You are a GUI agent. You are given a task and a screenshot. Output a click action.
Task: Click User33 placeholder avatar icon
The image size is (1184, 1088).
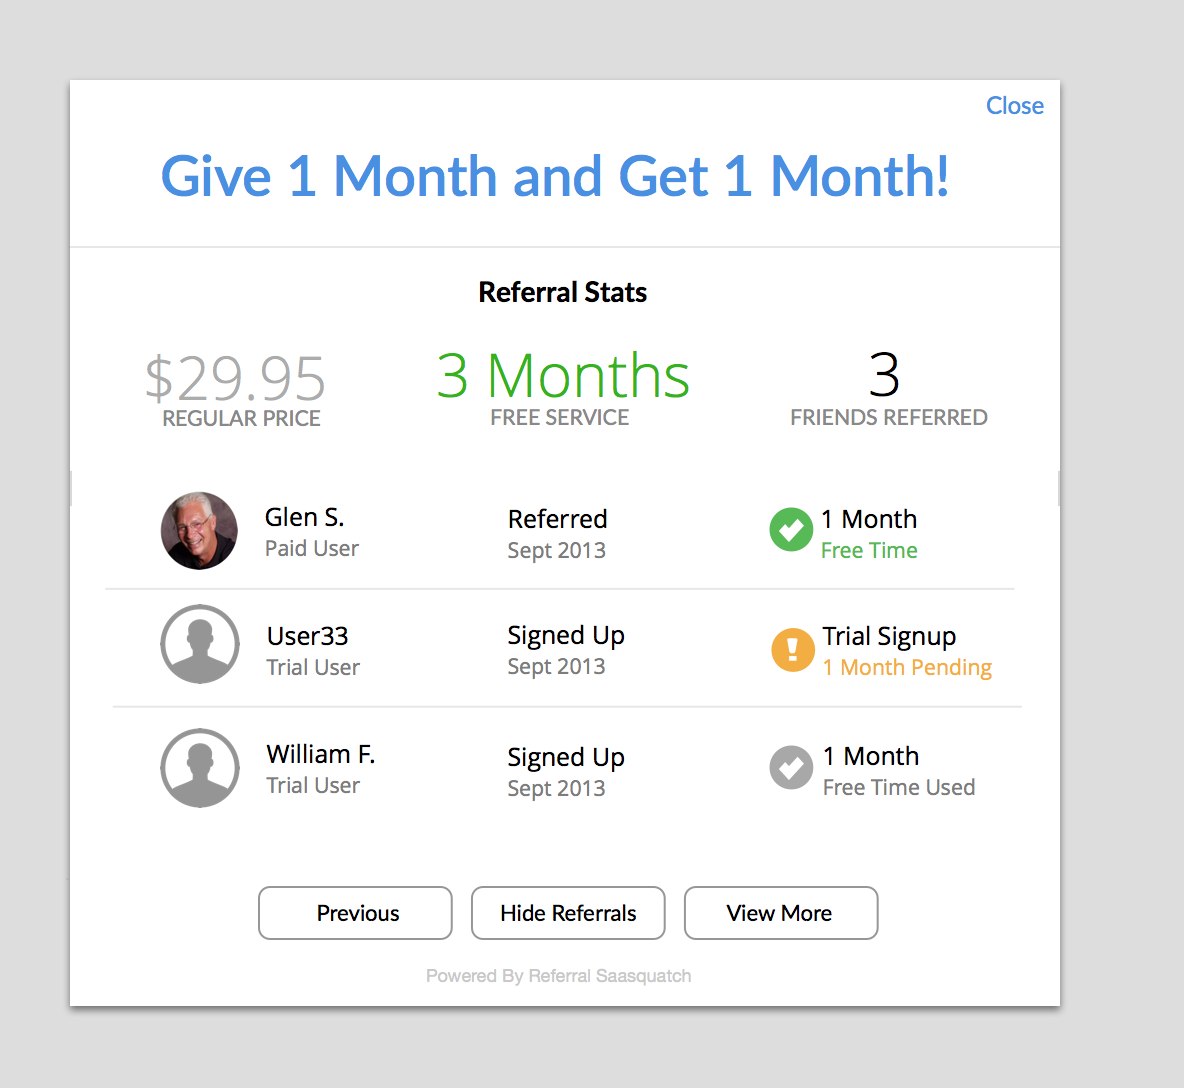pyautogui.click(x=200, y=645)
